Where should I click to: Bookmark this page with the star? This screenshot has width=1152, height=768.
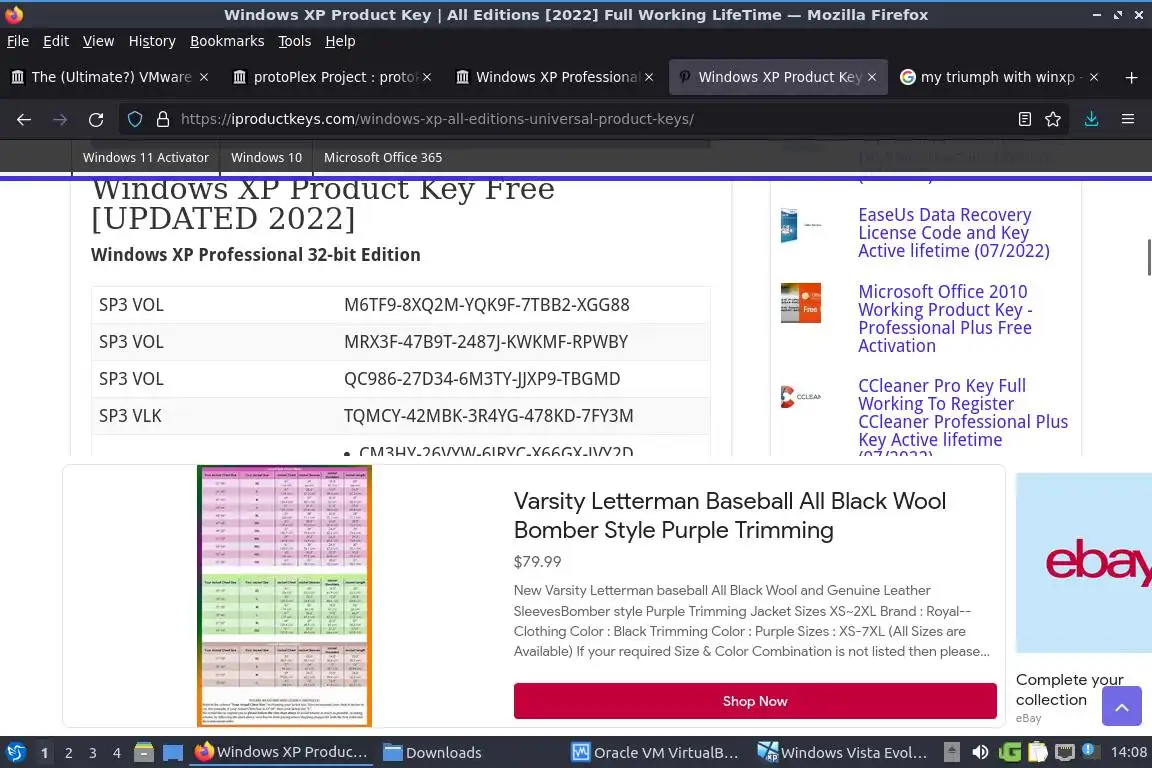[1053, 119]
